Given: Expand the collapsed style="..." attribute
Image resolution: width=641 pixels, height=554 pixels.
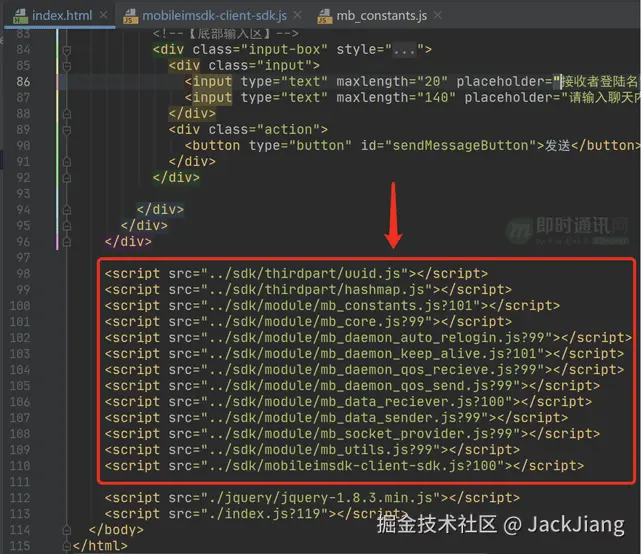Looking at the screenshot, I should 404,50.
